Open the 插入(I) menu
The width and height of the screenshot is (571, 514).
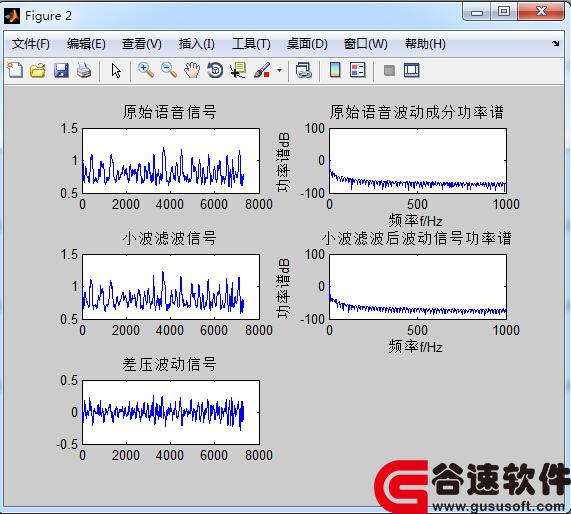[197, 44]
